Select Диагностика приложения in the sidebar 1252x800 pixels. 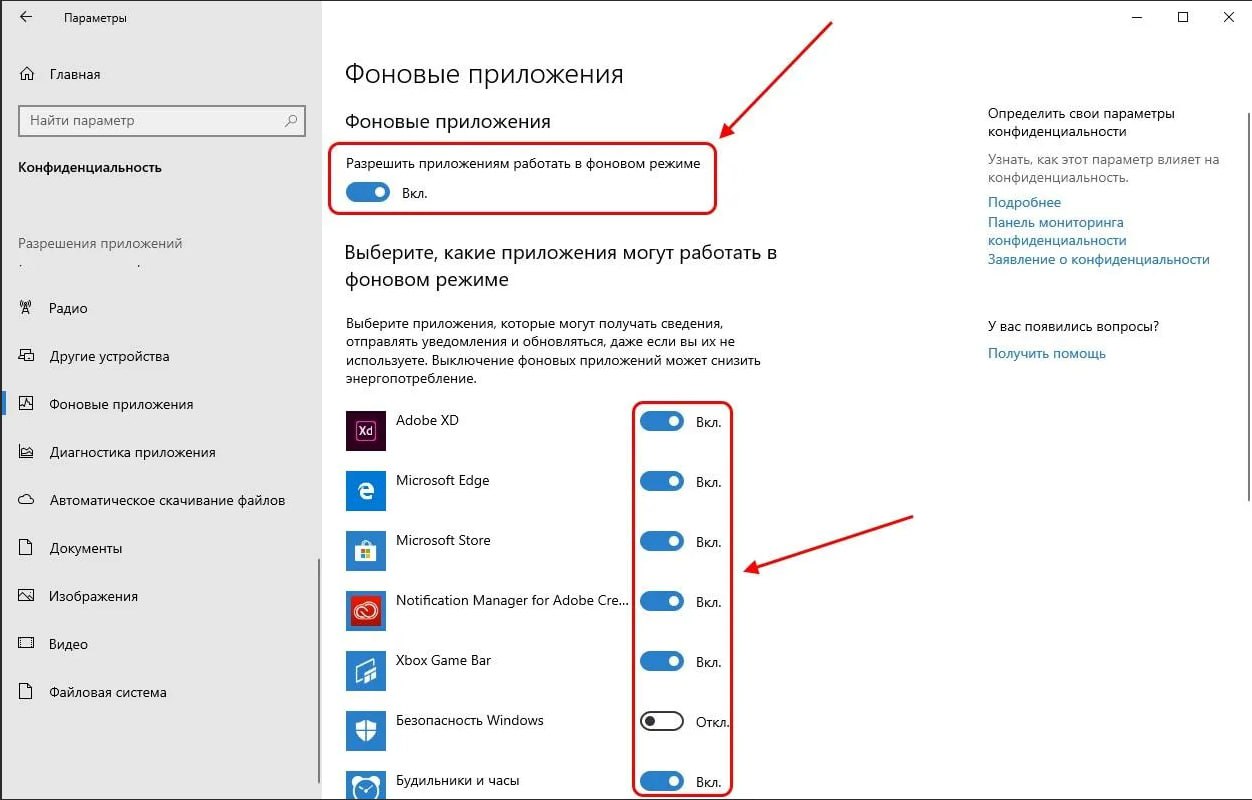[x=132, y=452]
